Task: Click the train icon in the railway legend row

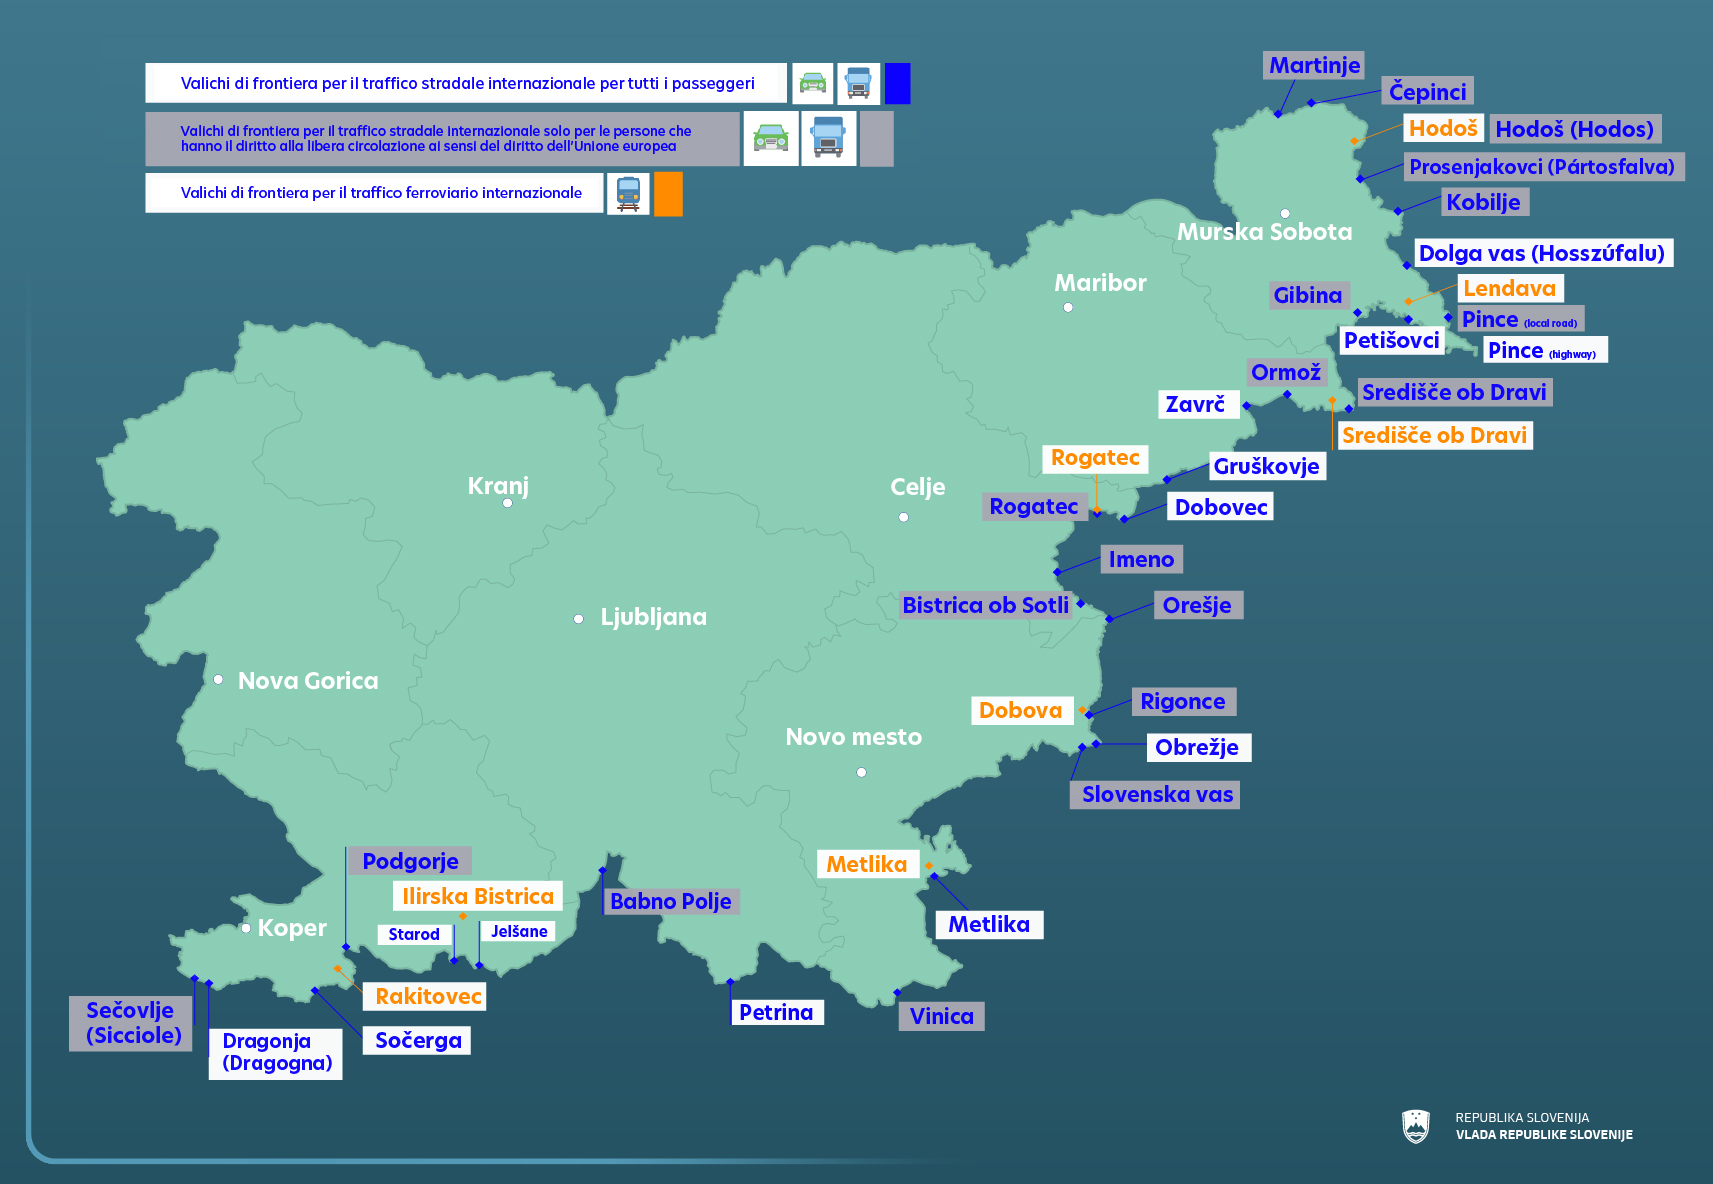Action: click(x=628, y=194)
